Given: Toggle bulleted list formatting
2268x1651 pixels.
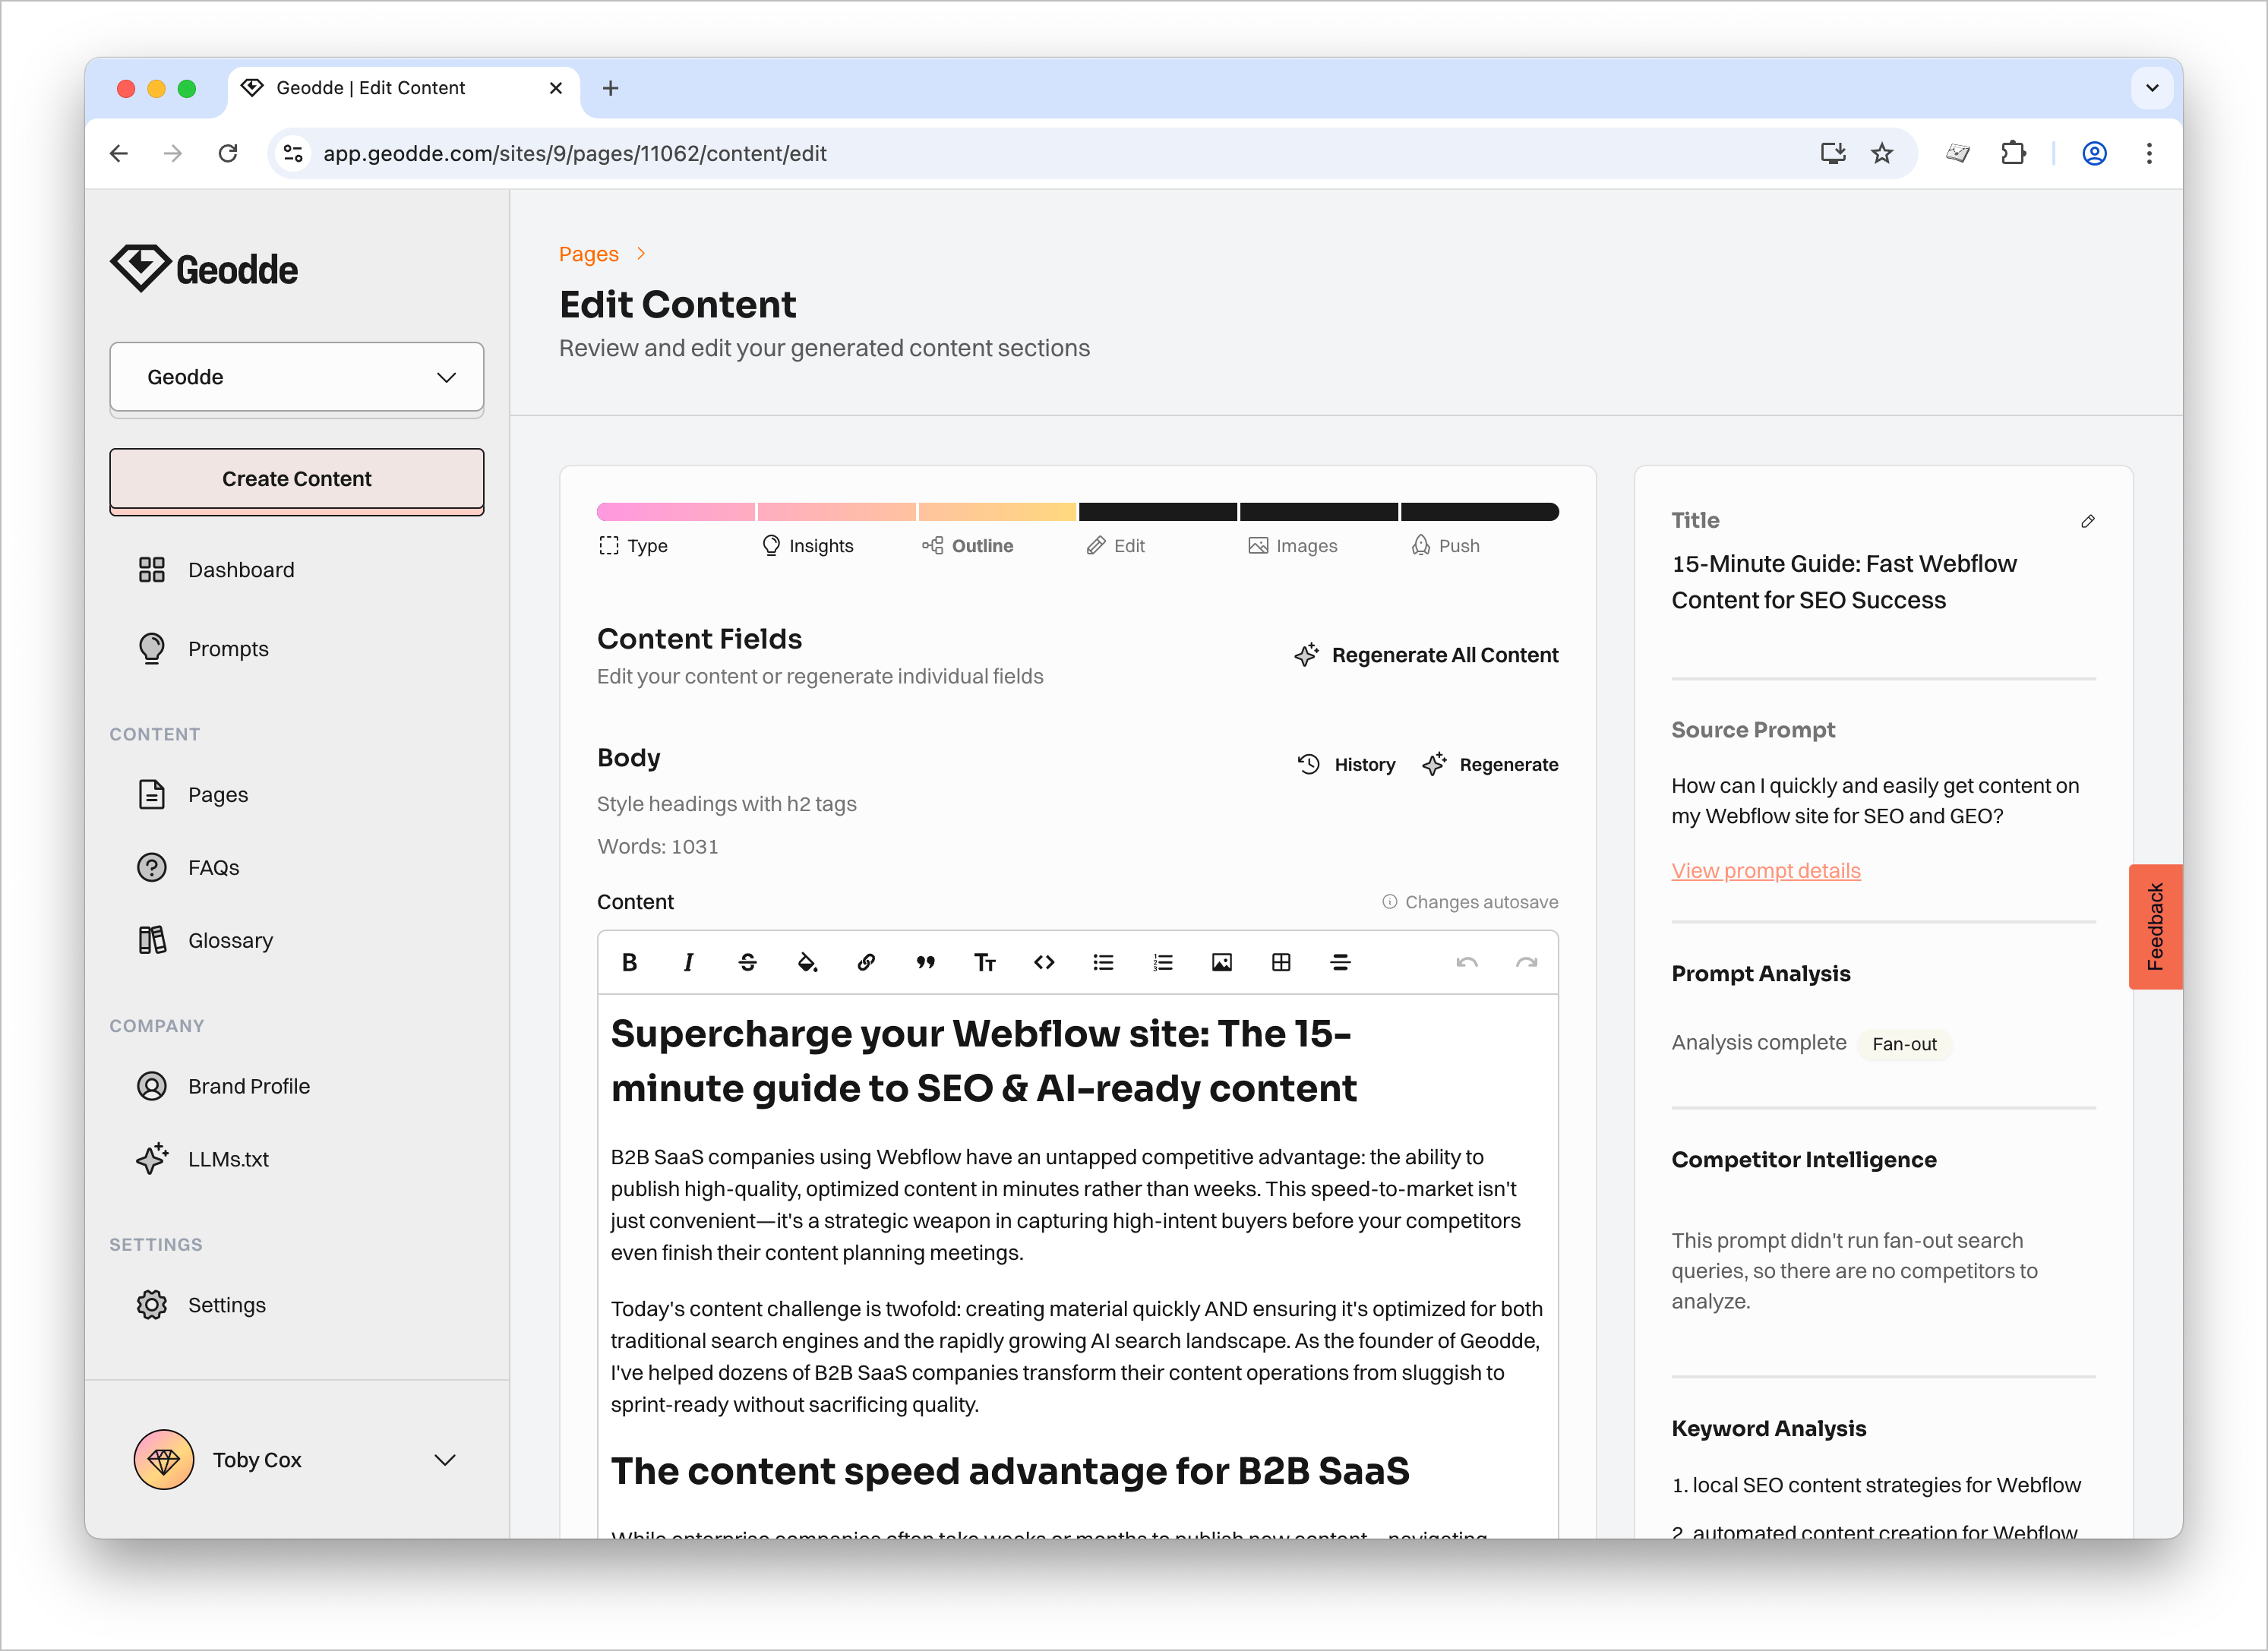Looking at the screenshot, I should pyautogui.click(x=1103, y=962).
